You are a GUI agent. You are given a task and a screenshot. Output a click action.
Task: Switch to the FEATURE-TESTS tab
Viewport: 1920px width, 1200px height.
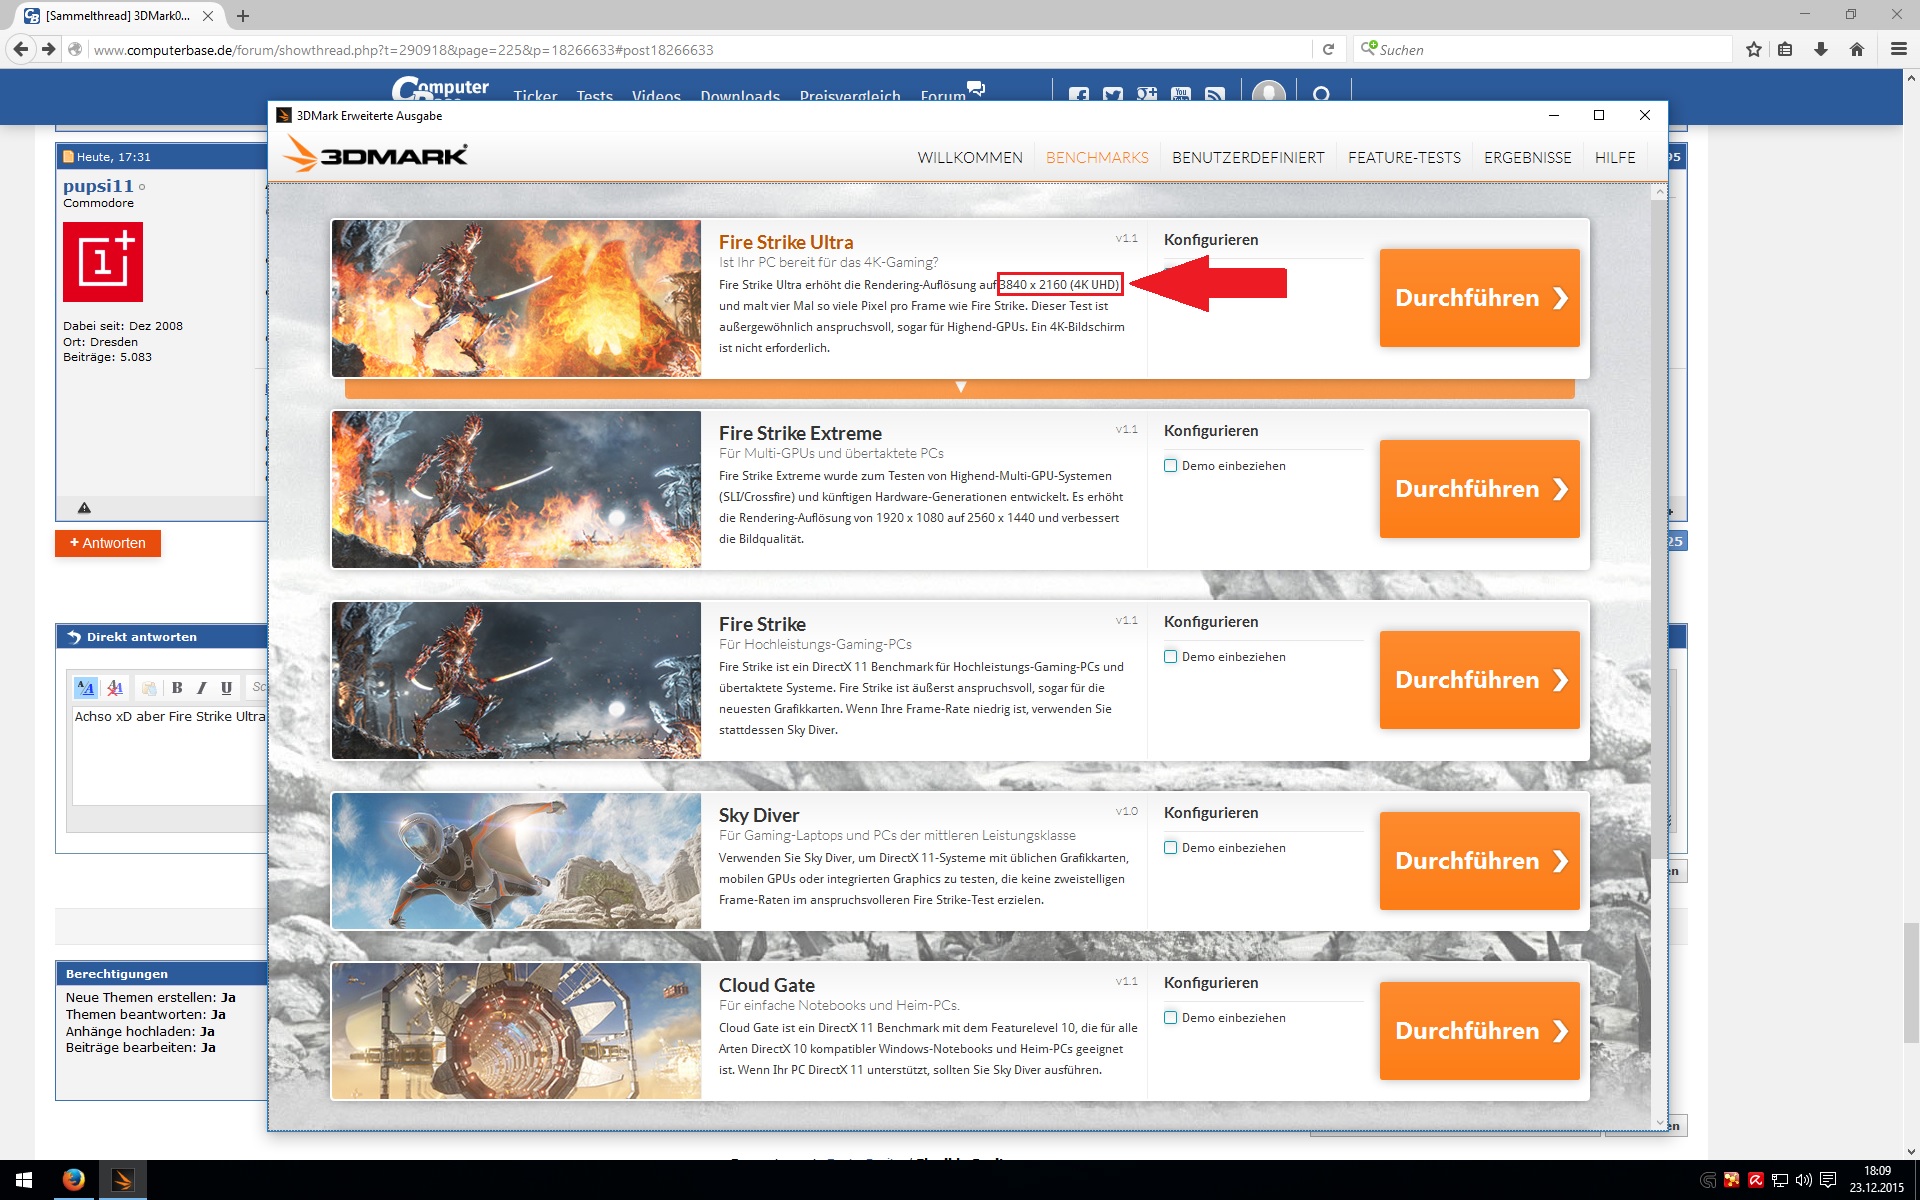tap(1404, 158)
